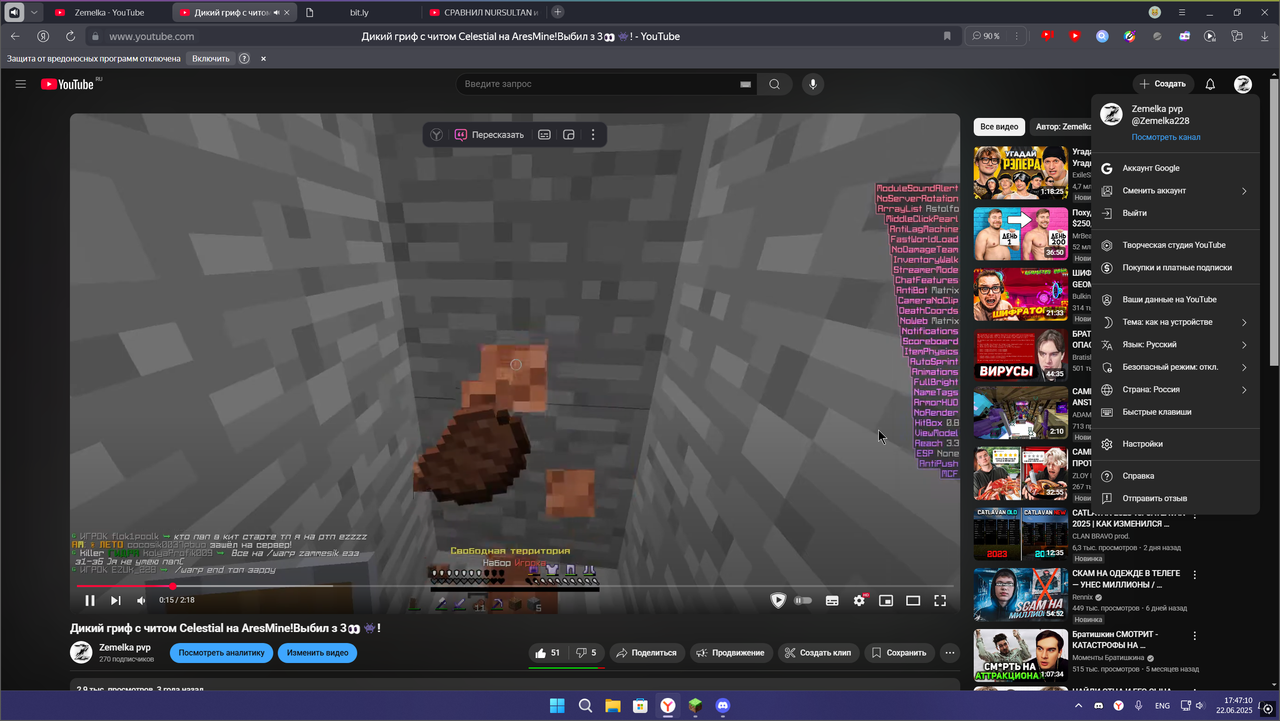The image size is (1280, 721).
Task: Open Discord from Windows taskbar
Action: pos(723,706)
